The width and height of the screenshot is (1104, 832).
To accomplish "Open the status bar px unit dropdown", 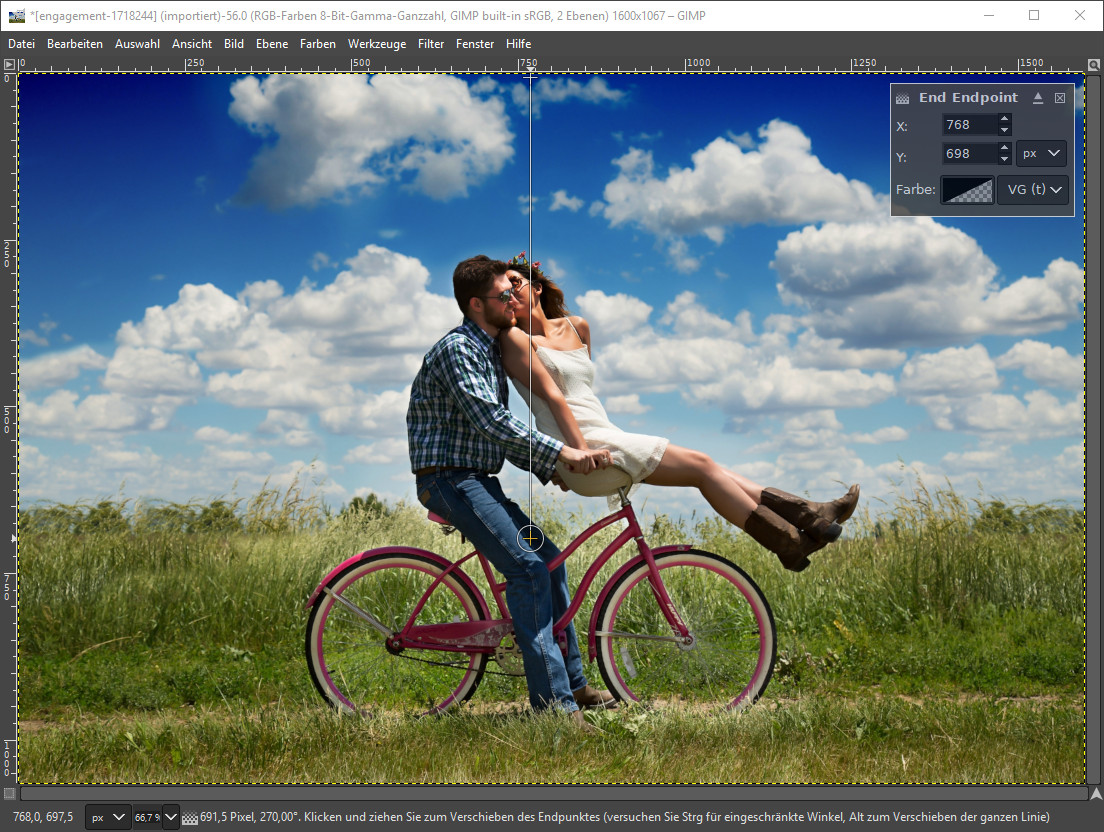I will tap(108, 817).
